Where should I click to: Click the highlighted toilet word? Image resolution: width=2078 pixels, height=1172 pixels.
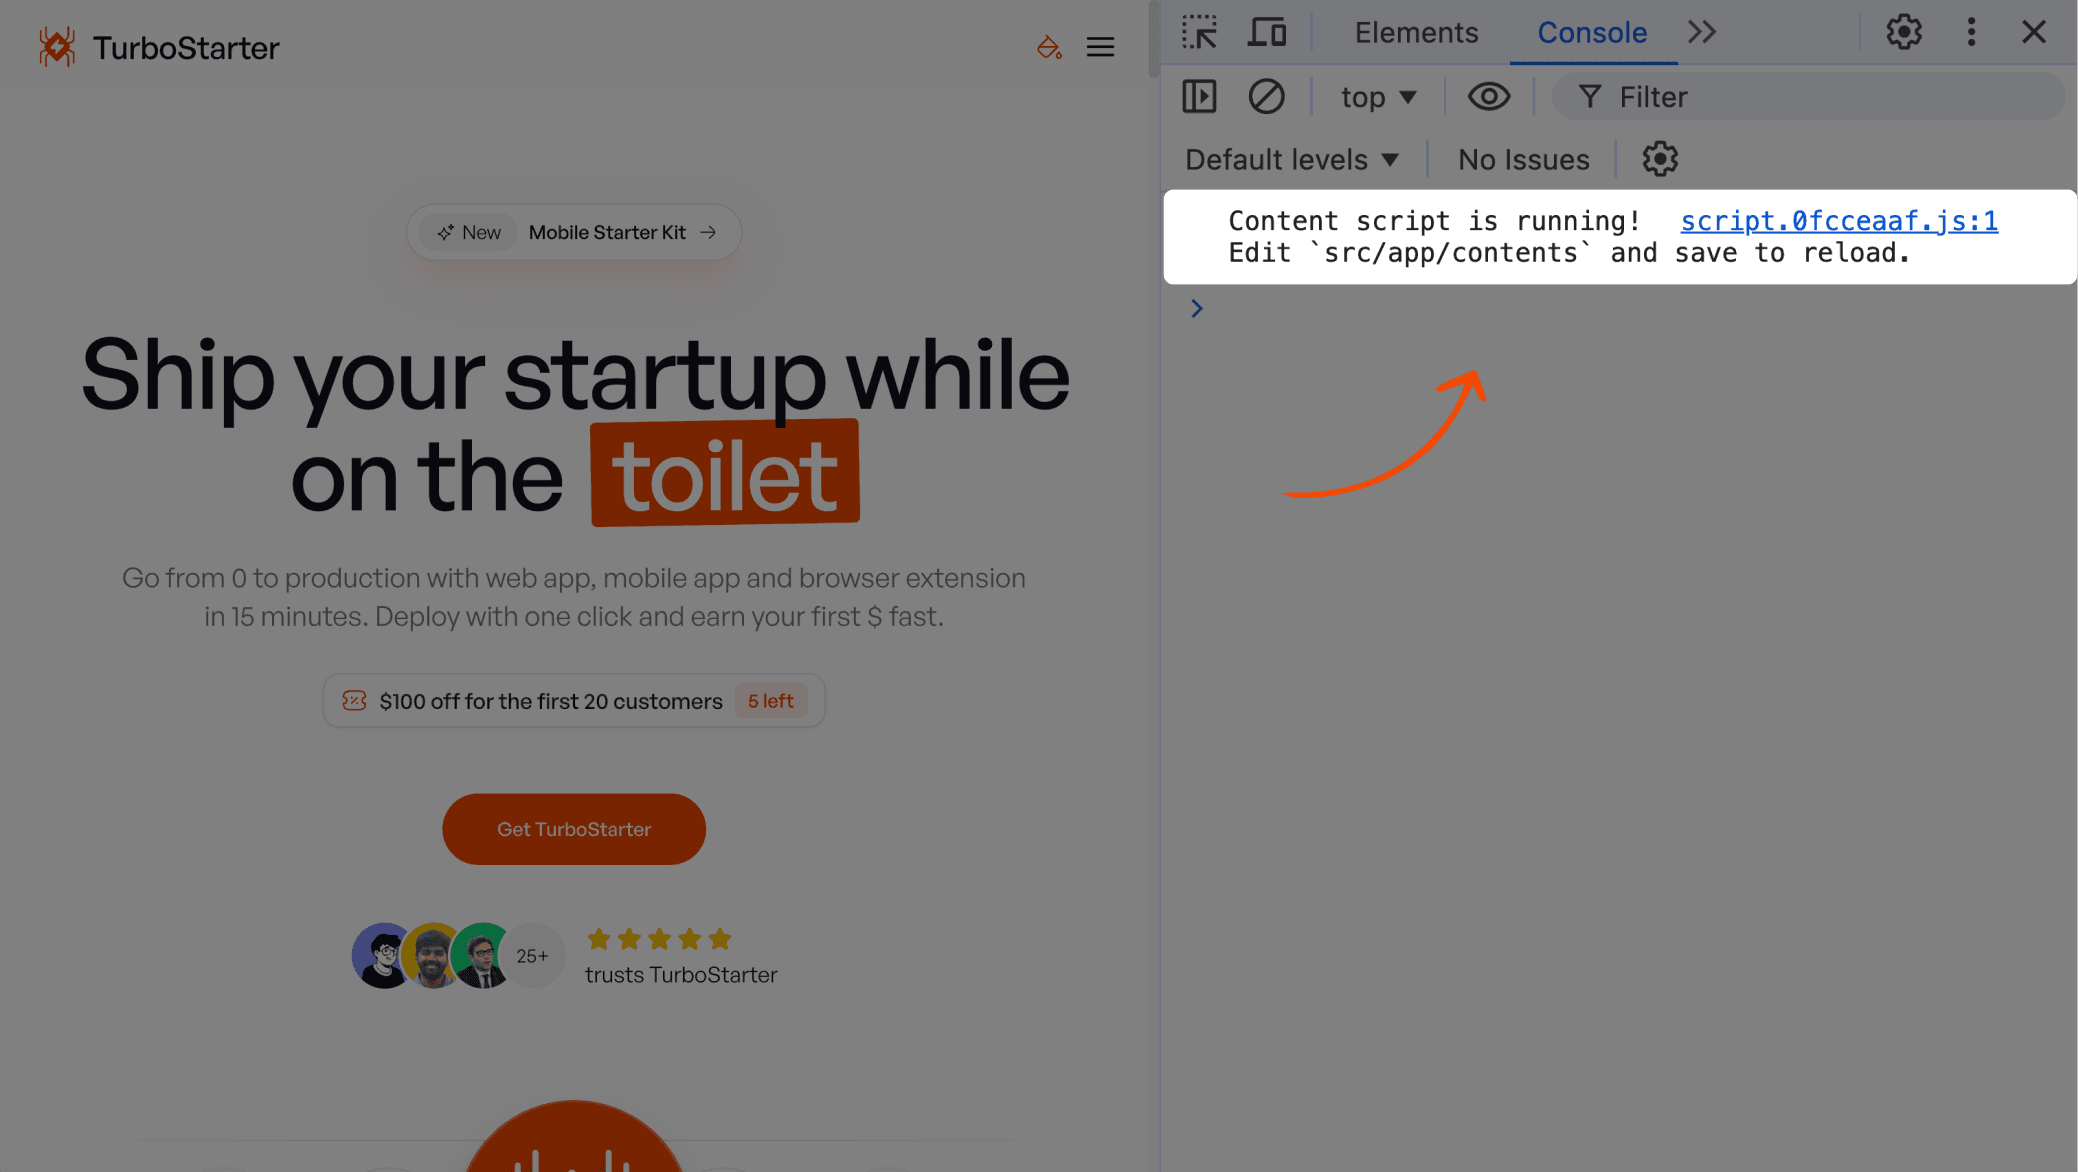click(x=725, y=473)
